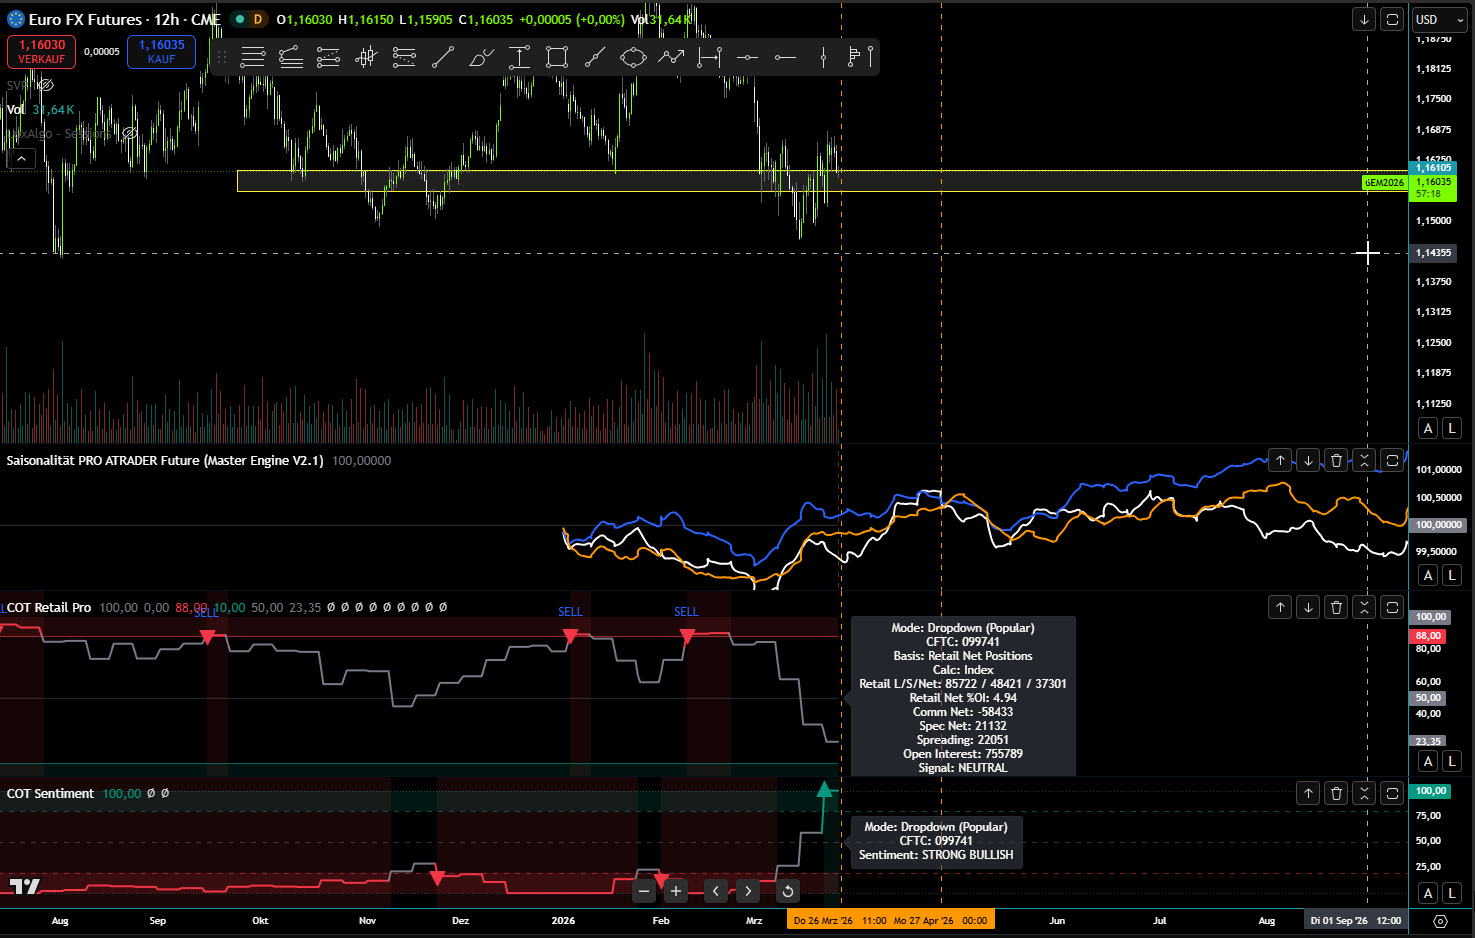
Task: Select the Vertical Line drawing tool
Action: [x=823, y=57]
